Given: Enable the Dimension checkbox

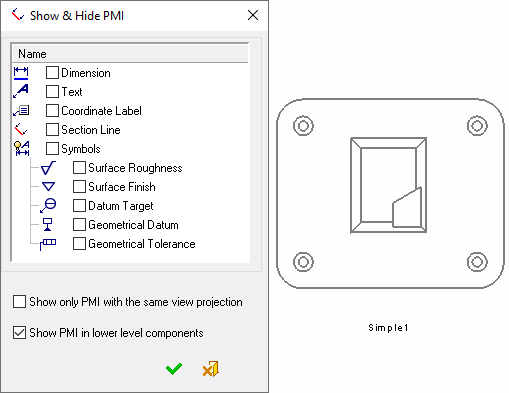Looking at the screenshot, I should click(x=52, y=73).
